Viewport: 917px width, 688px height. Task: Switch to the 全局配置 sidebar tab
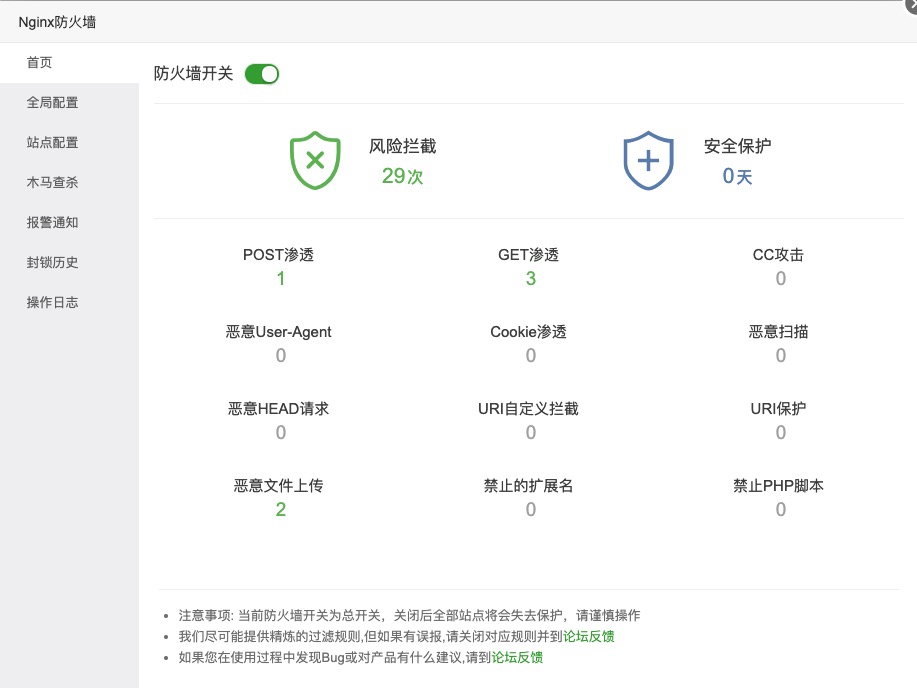tap(70, 102)
